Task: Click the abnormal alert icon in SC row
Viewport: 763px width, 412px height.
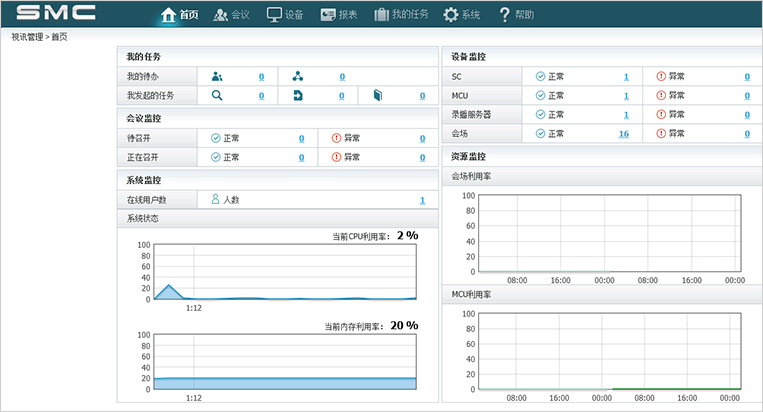Action: coord(661,76)
